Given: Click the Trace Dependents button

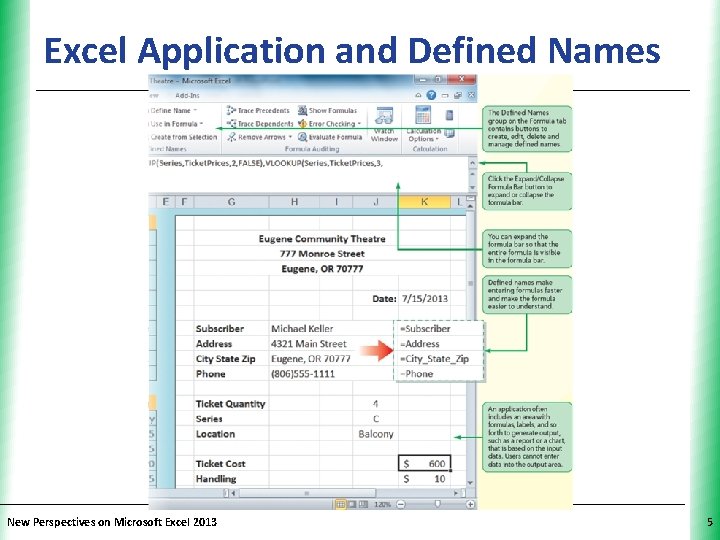Looking at the screenshot, I should click(260, 124).
